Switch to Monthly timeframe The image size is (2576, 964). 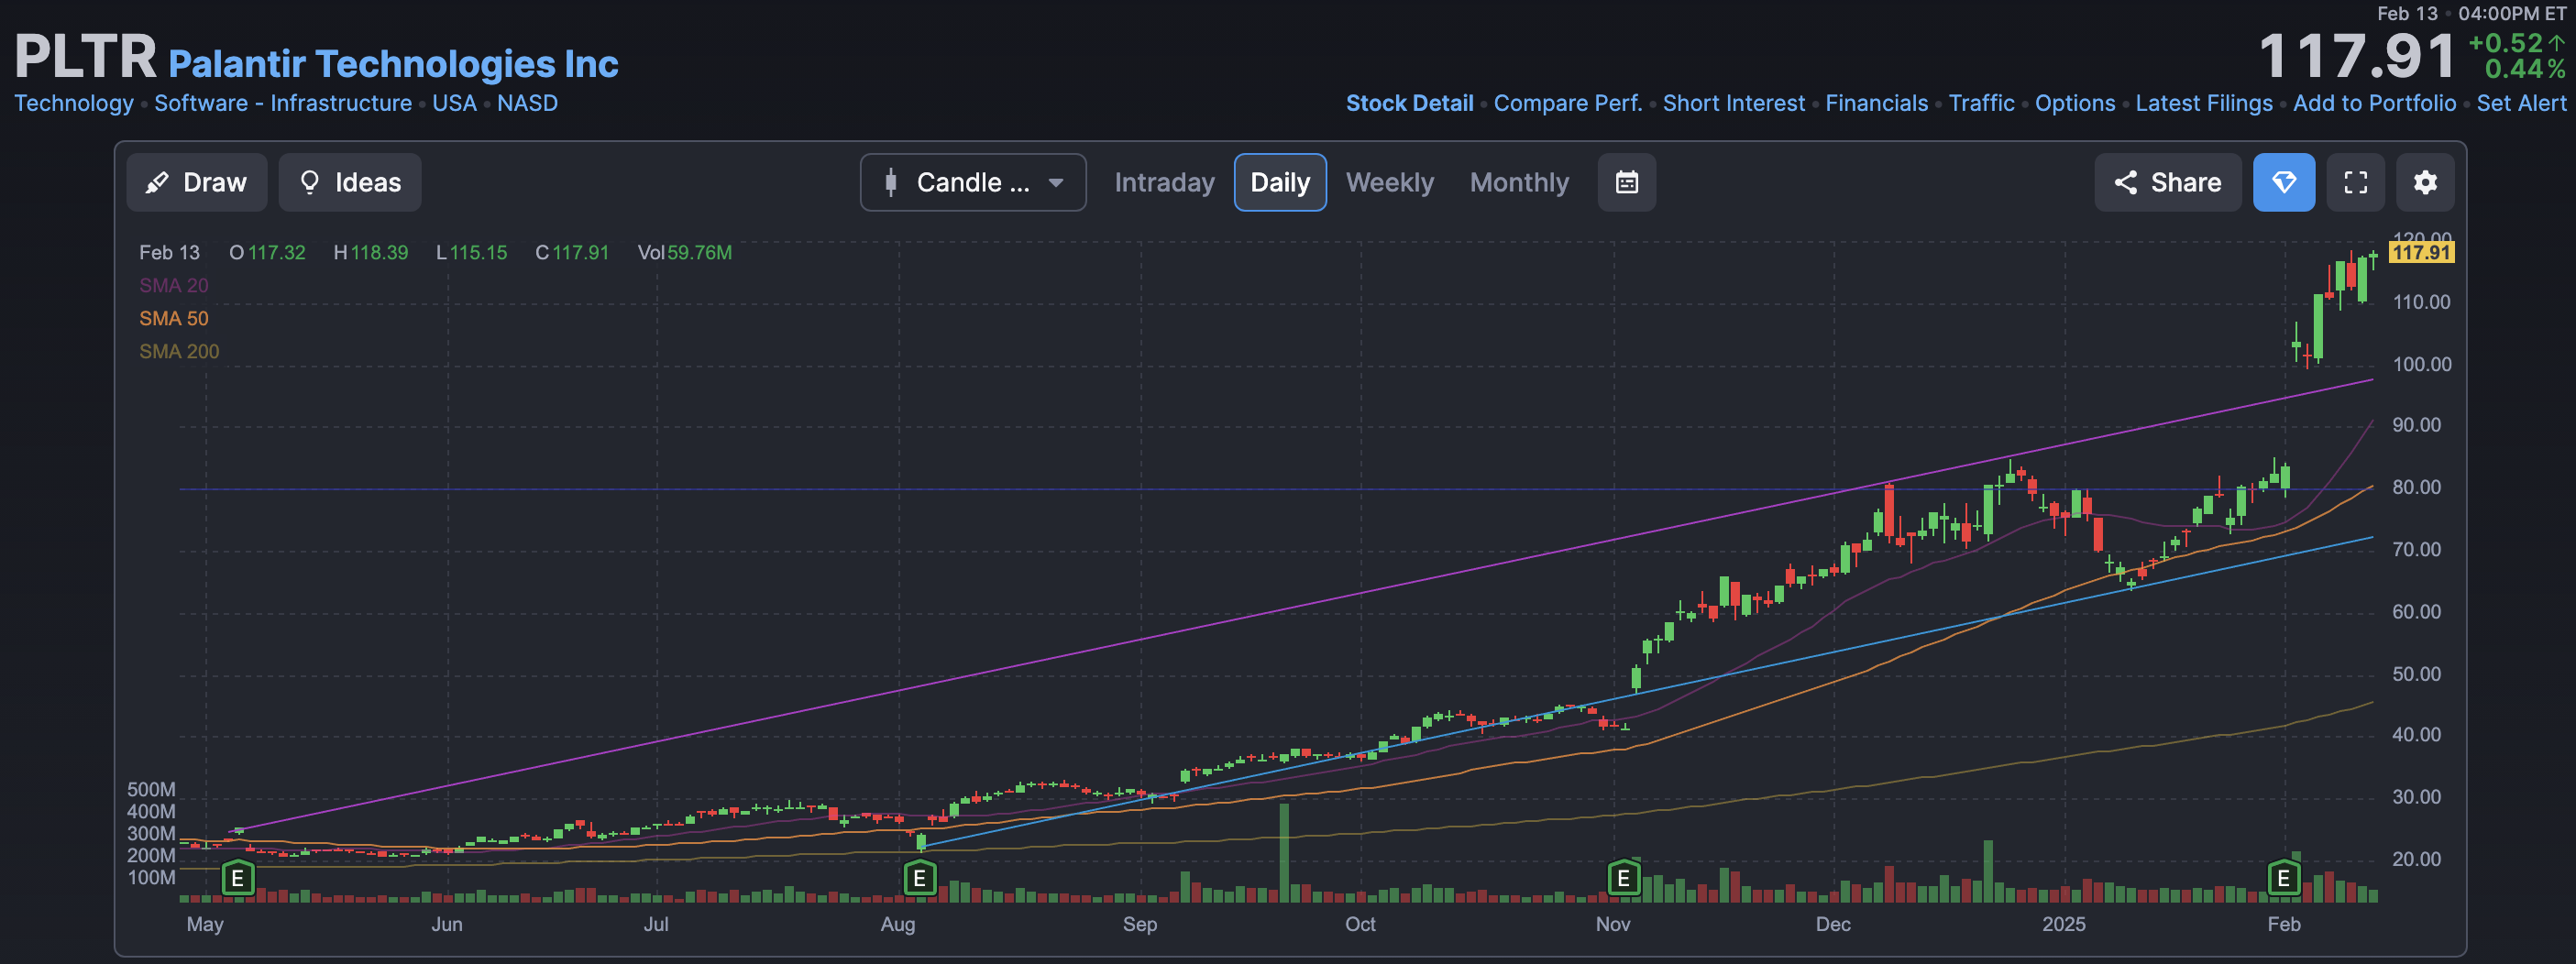1519,182
